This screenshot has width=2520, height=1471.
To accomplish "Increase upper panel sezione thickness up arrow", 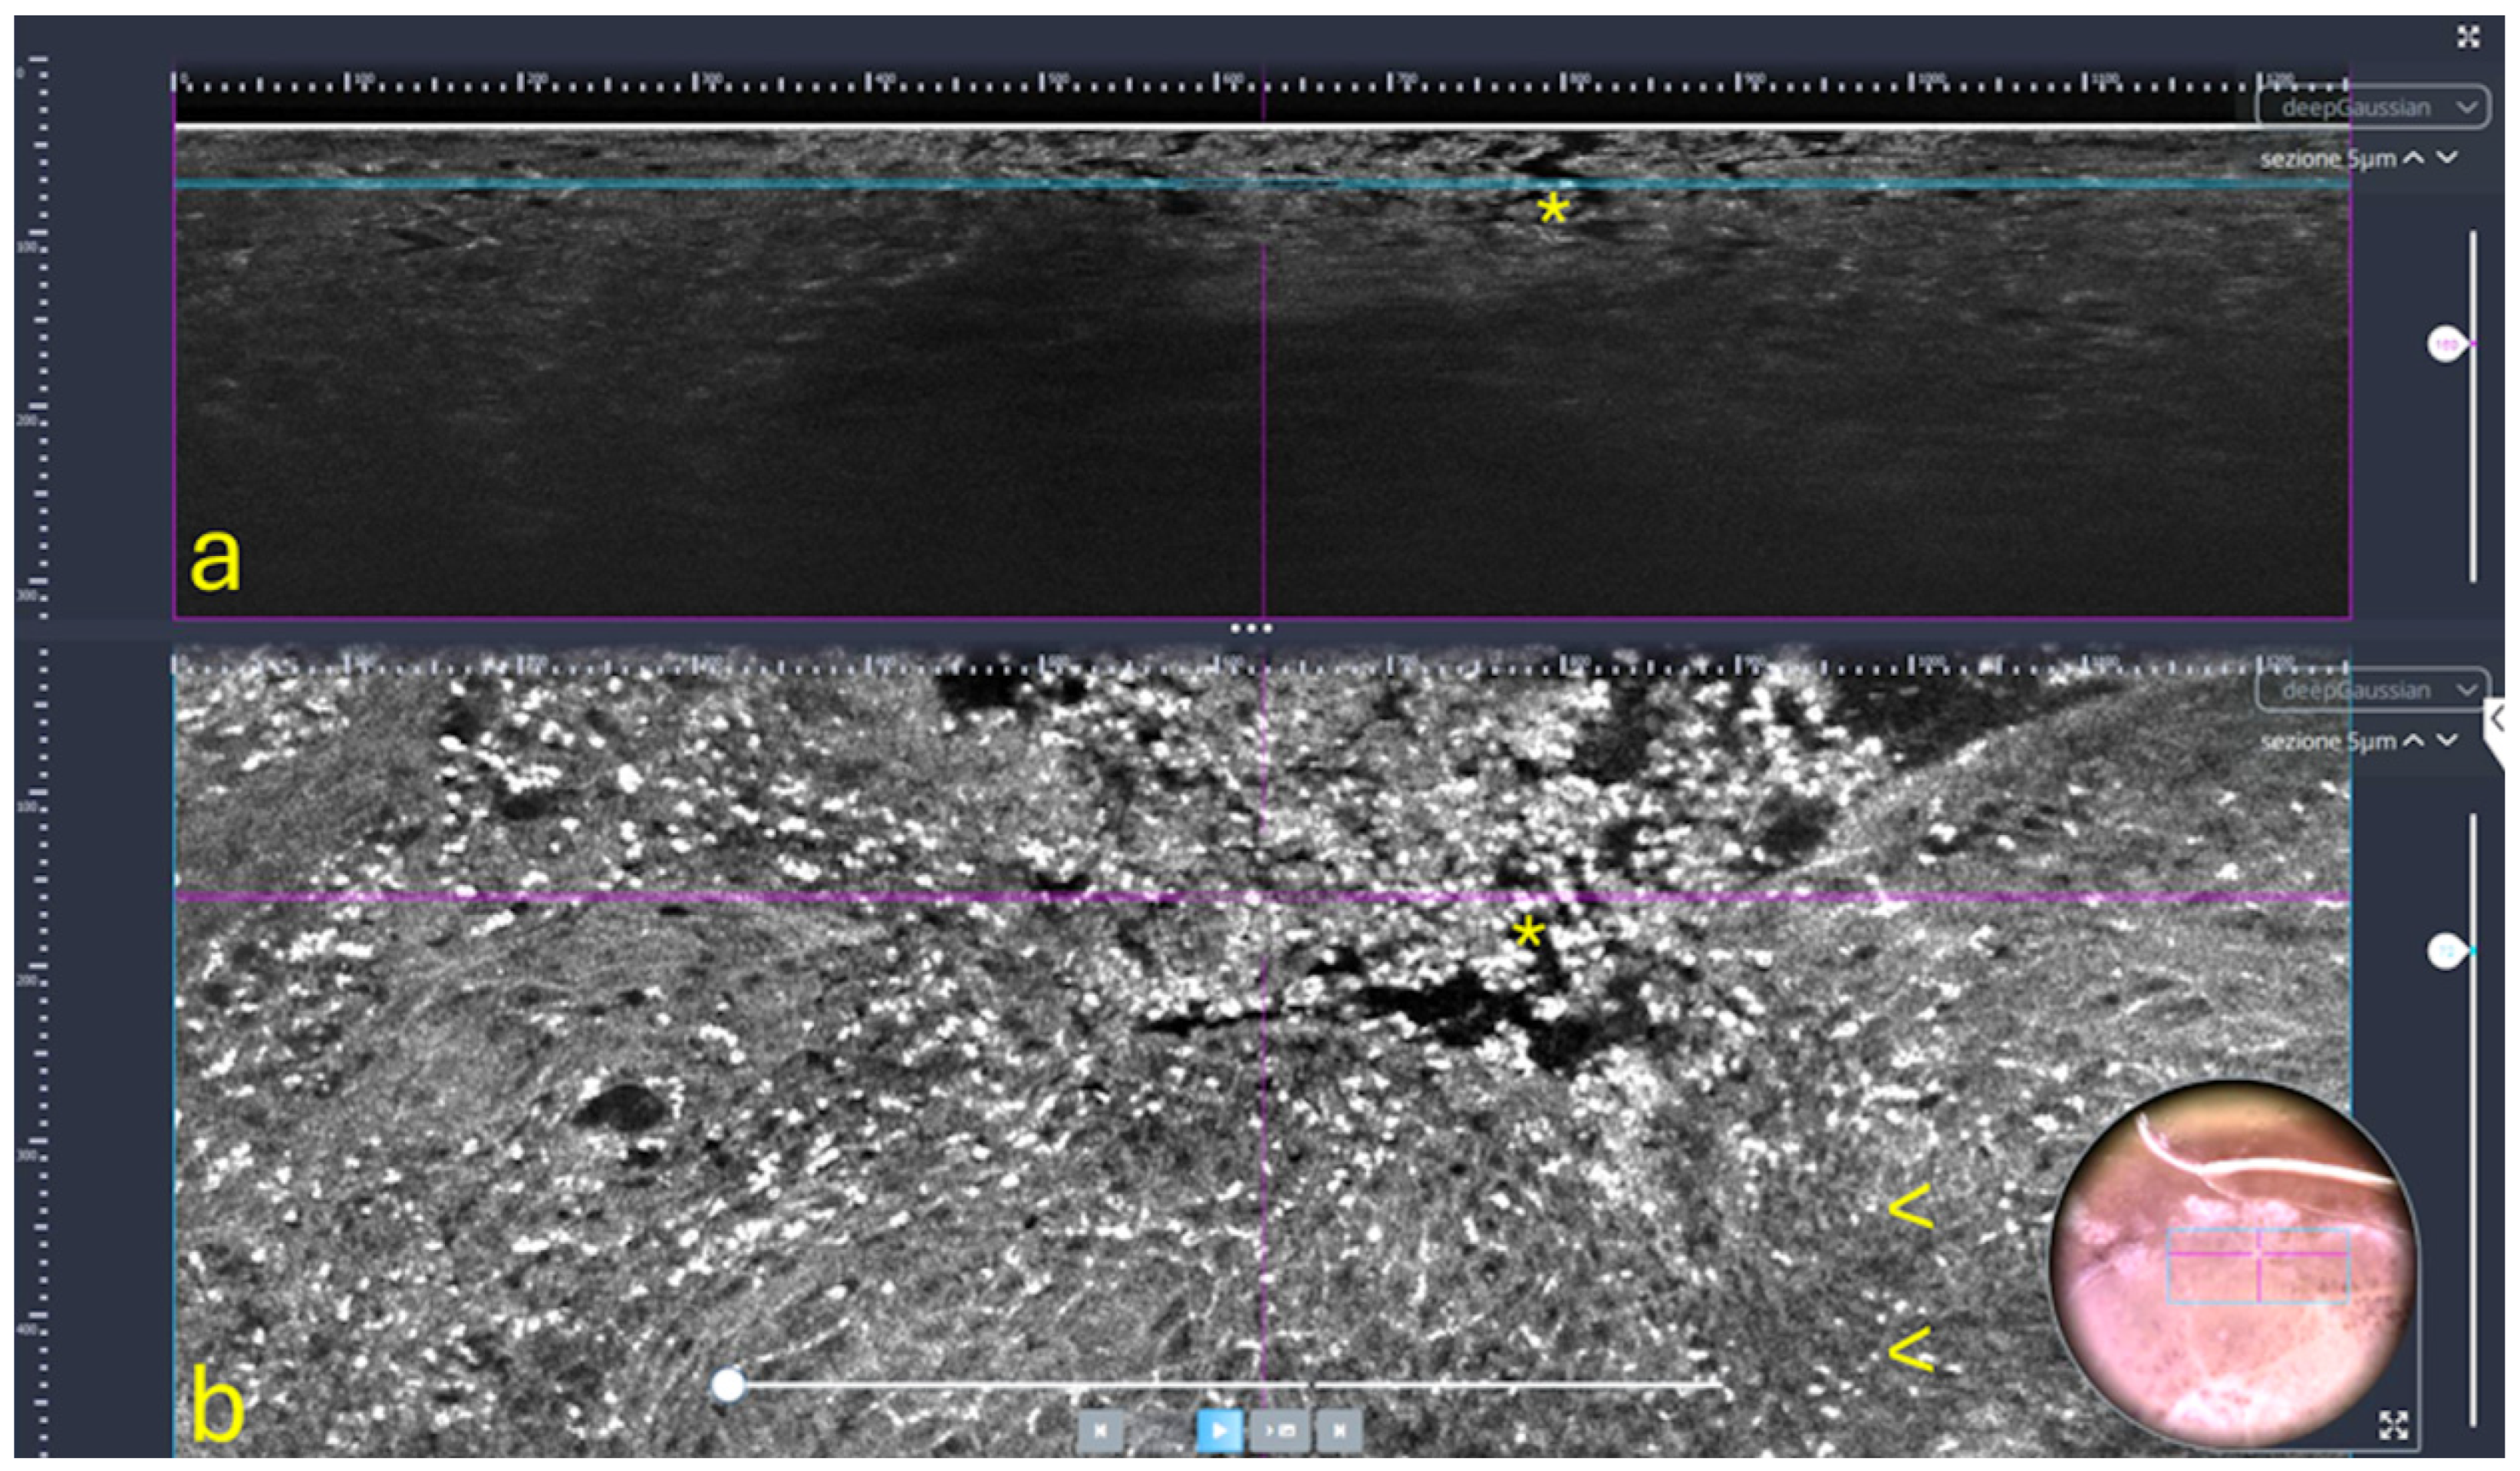I will (x=2414, y=158).
